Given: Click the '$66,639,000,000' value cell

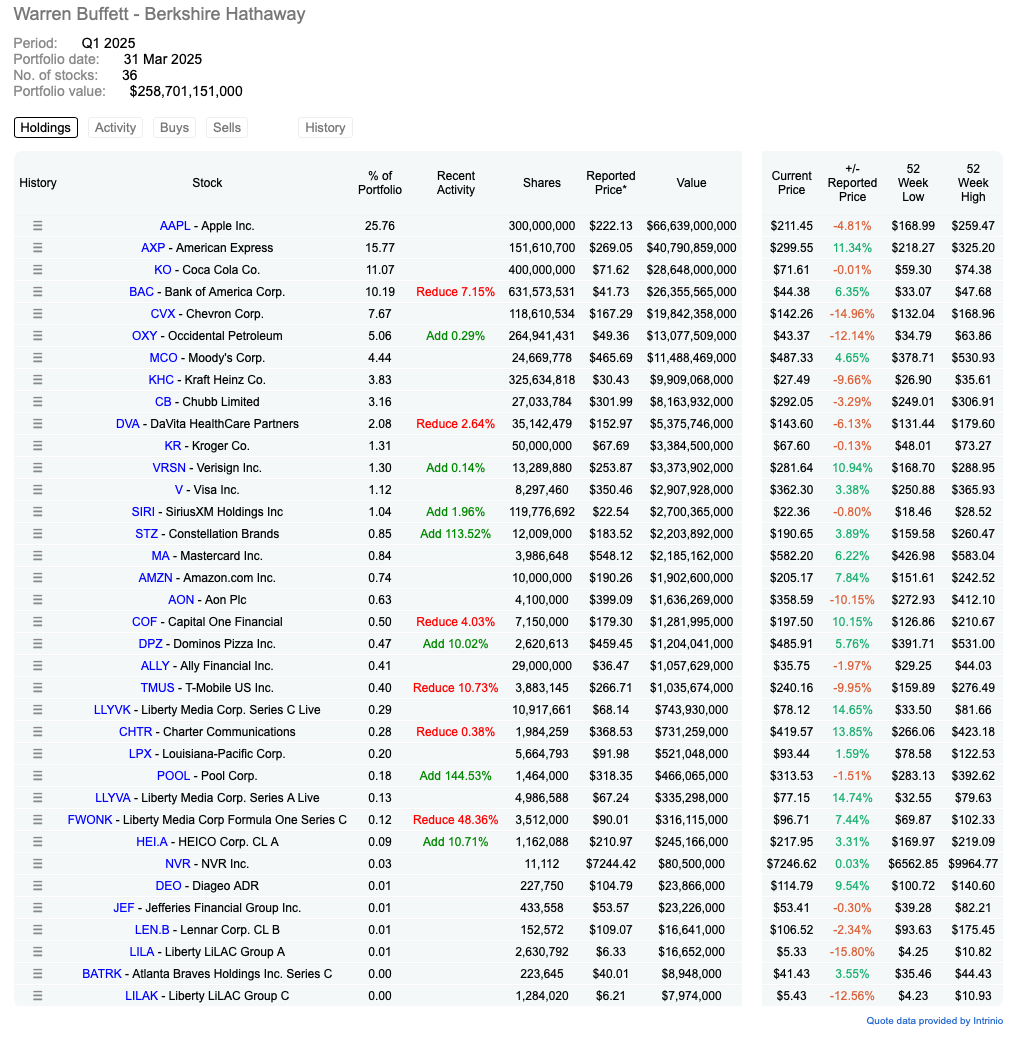Looking at the screenshot, I should click(691, 226).
